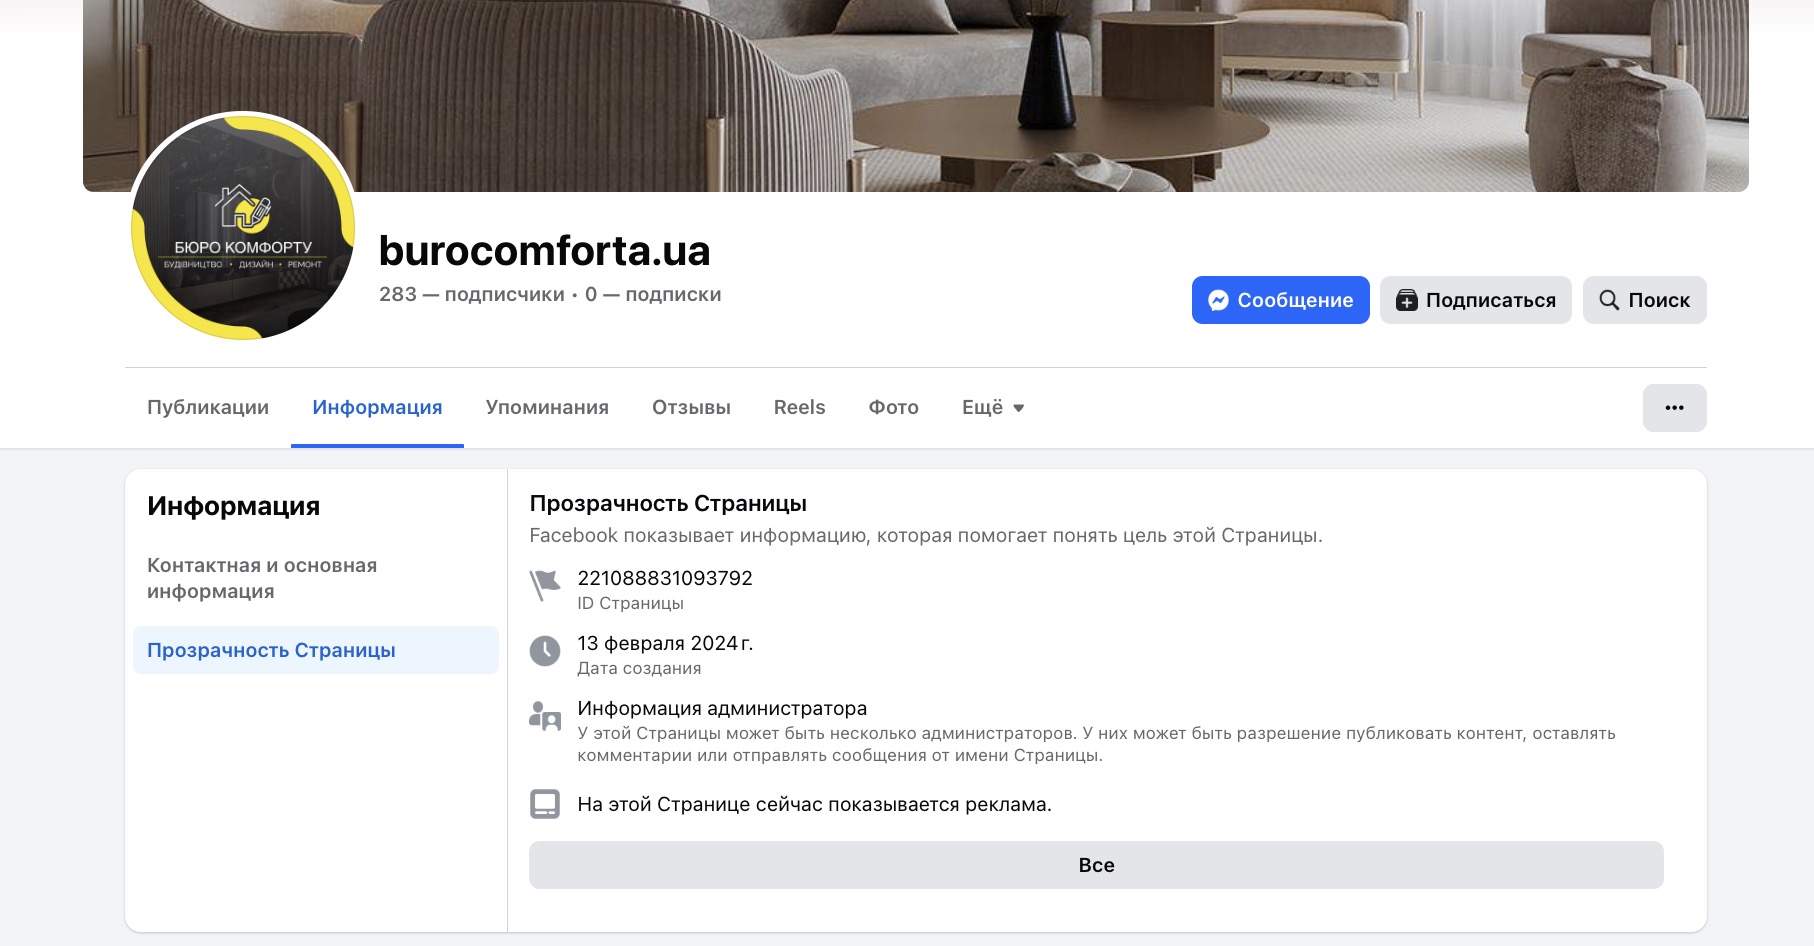Go to the Отзывы tab

tap(691, 407)
